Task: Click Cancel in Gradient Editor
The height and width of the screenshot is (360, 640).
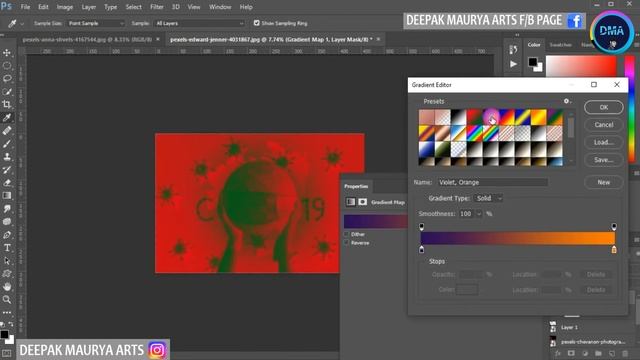Action: [x=604, y=125]
